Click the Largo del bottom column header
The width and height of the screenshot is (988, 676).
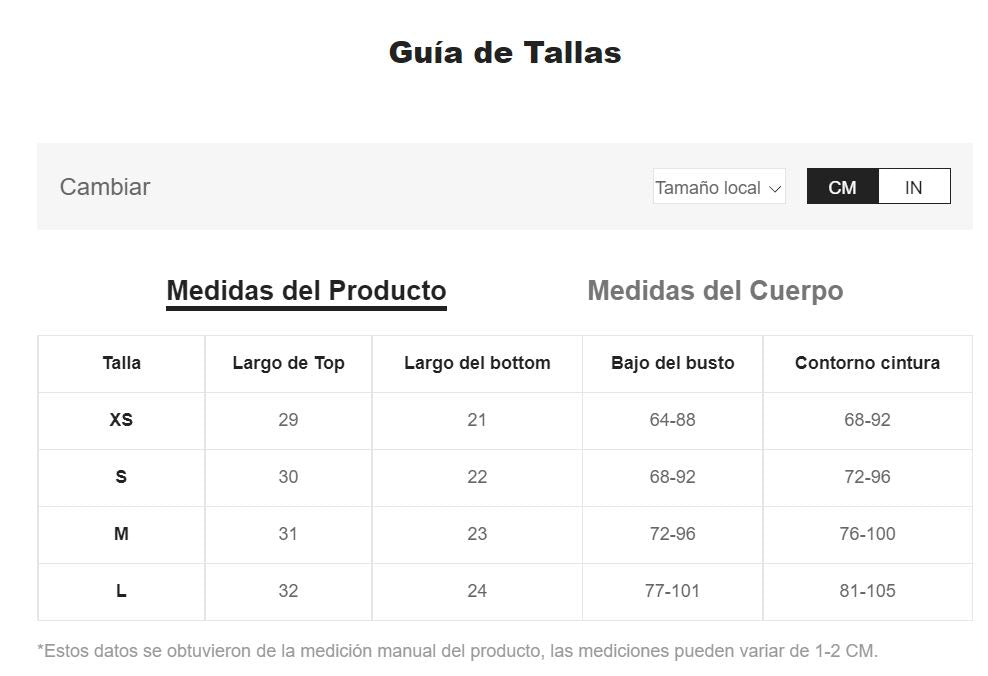pos(477,364)
